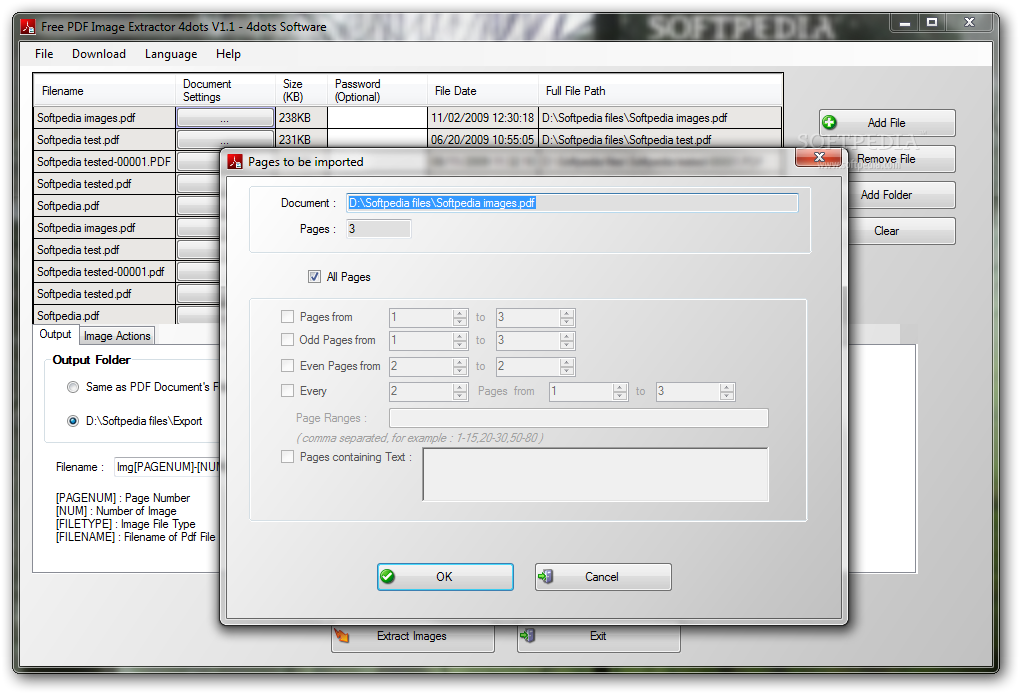Enable the Every checkbox

pyautogui.click(x=287, y=390)
